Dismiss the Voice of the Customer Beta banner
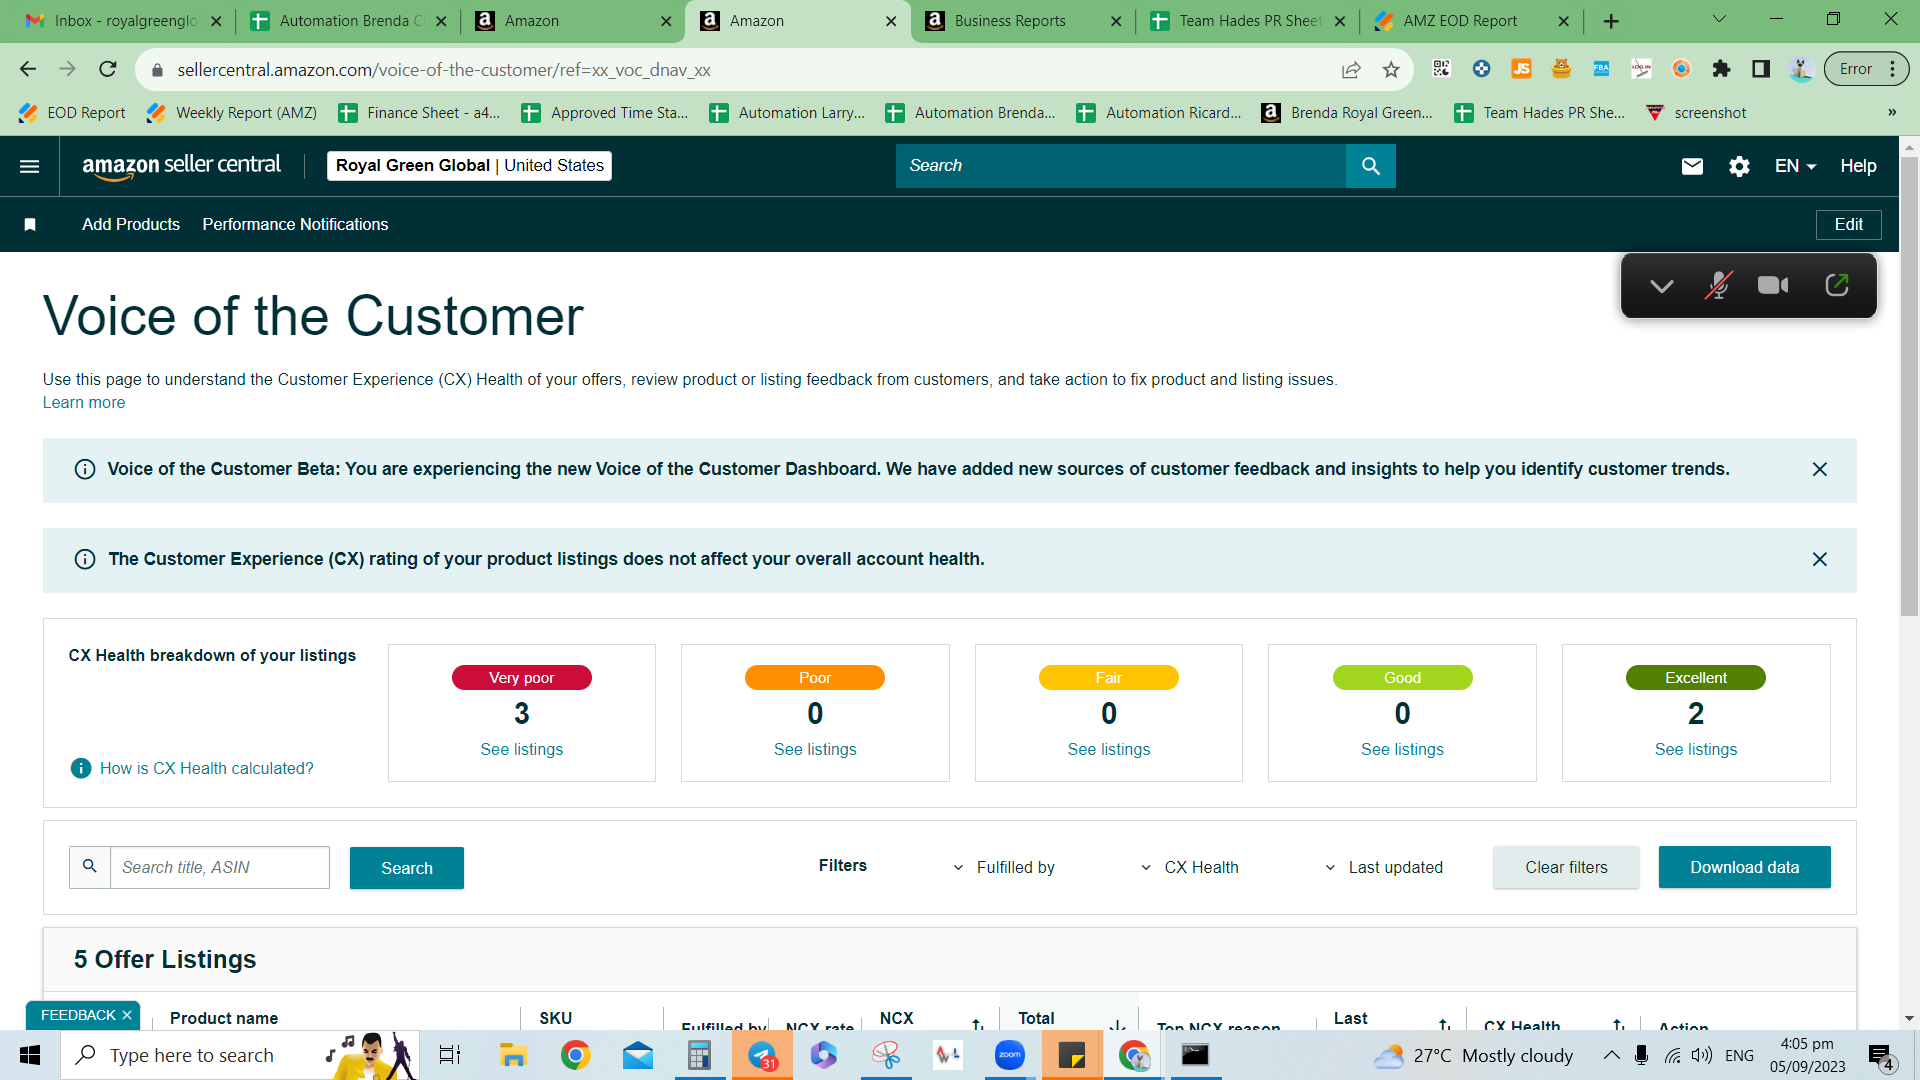Viewport: 1920px width, 1080px height. click(x=1820, y=470)
